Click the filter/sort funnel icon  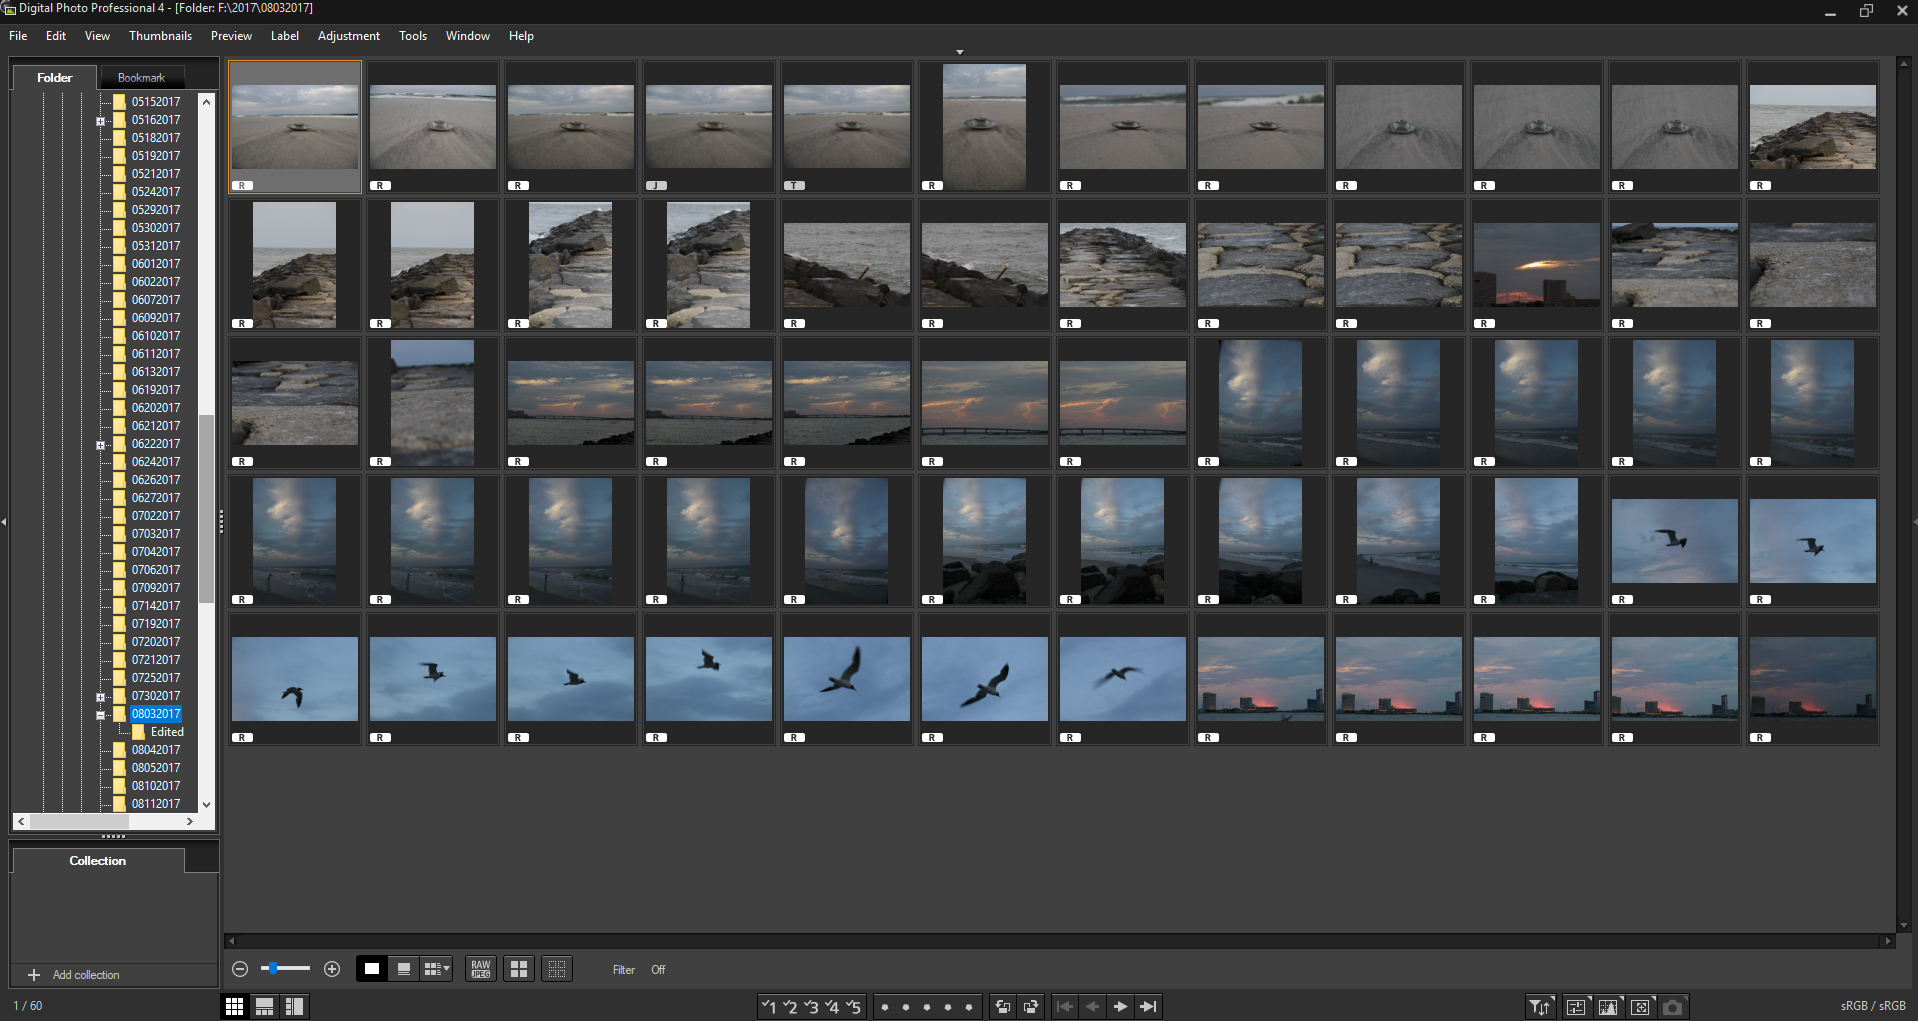coord(1539,1007)
